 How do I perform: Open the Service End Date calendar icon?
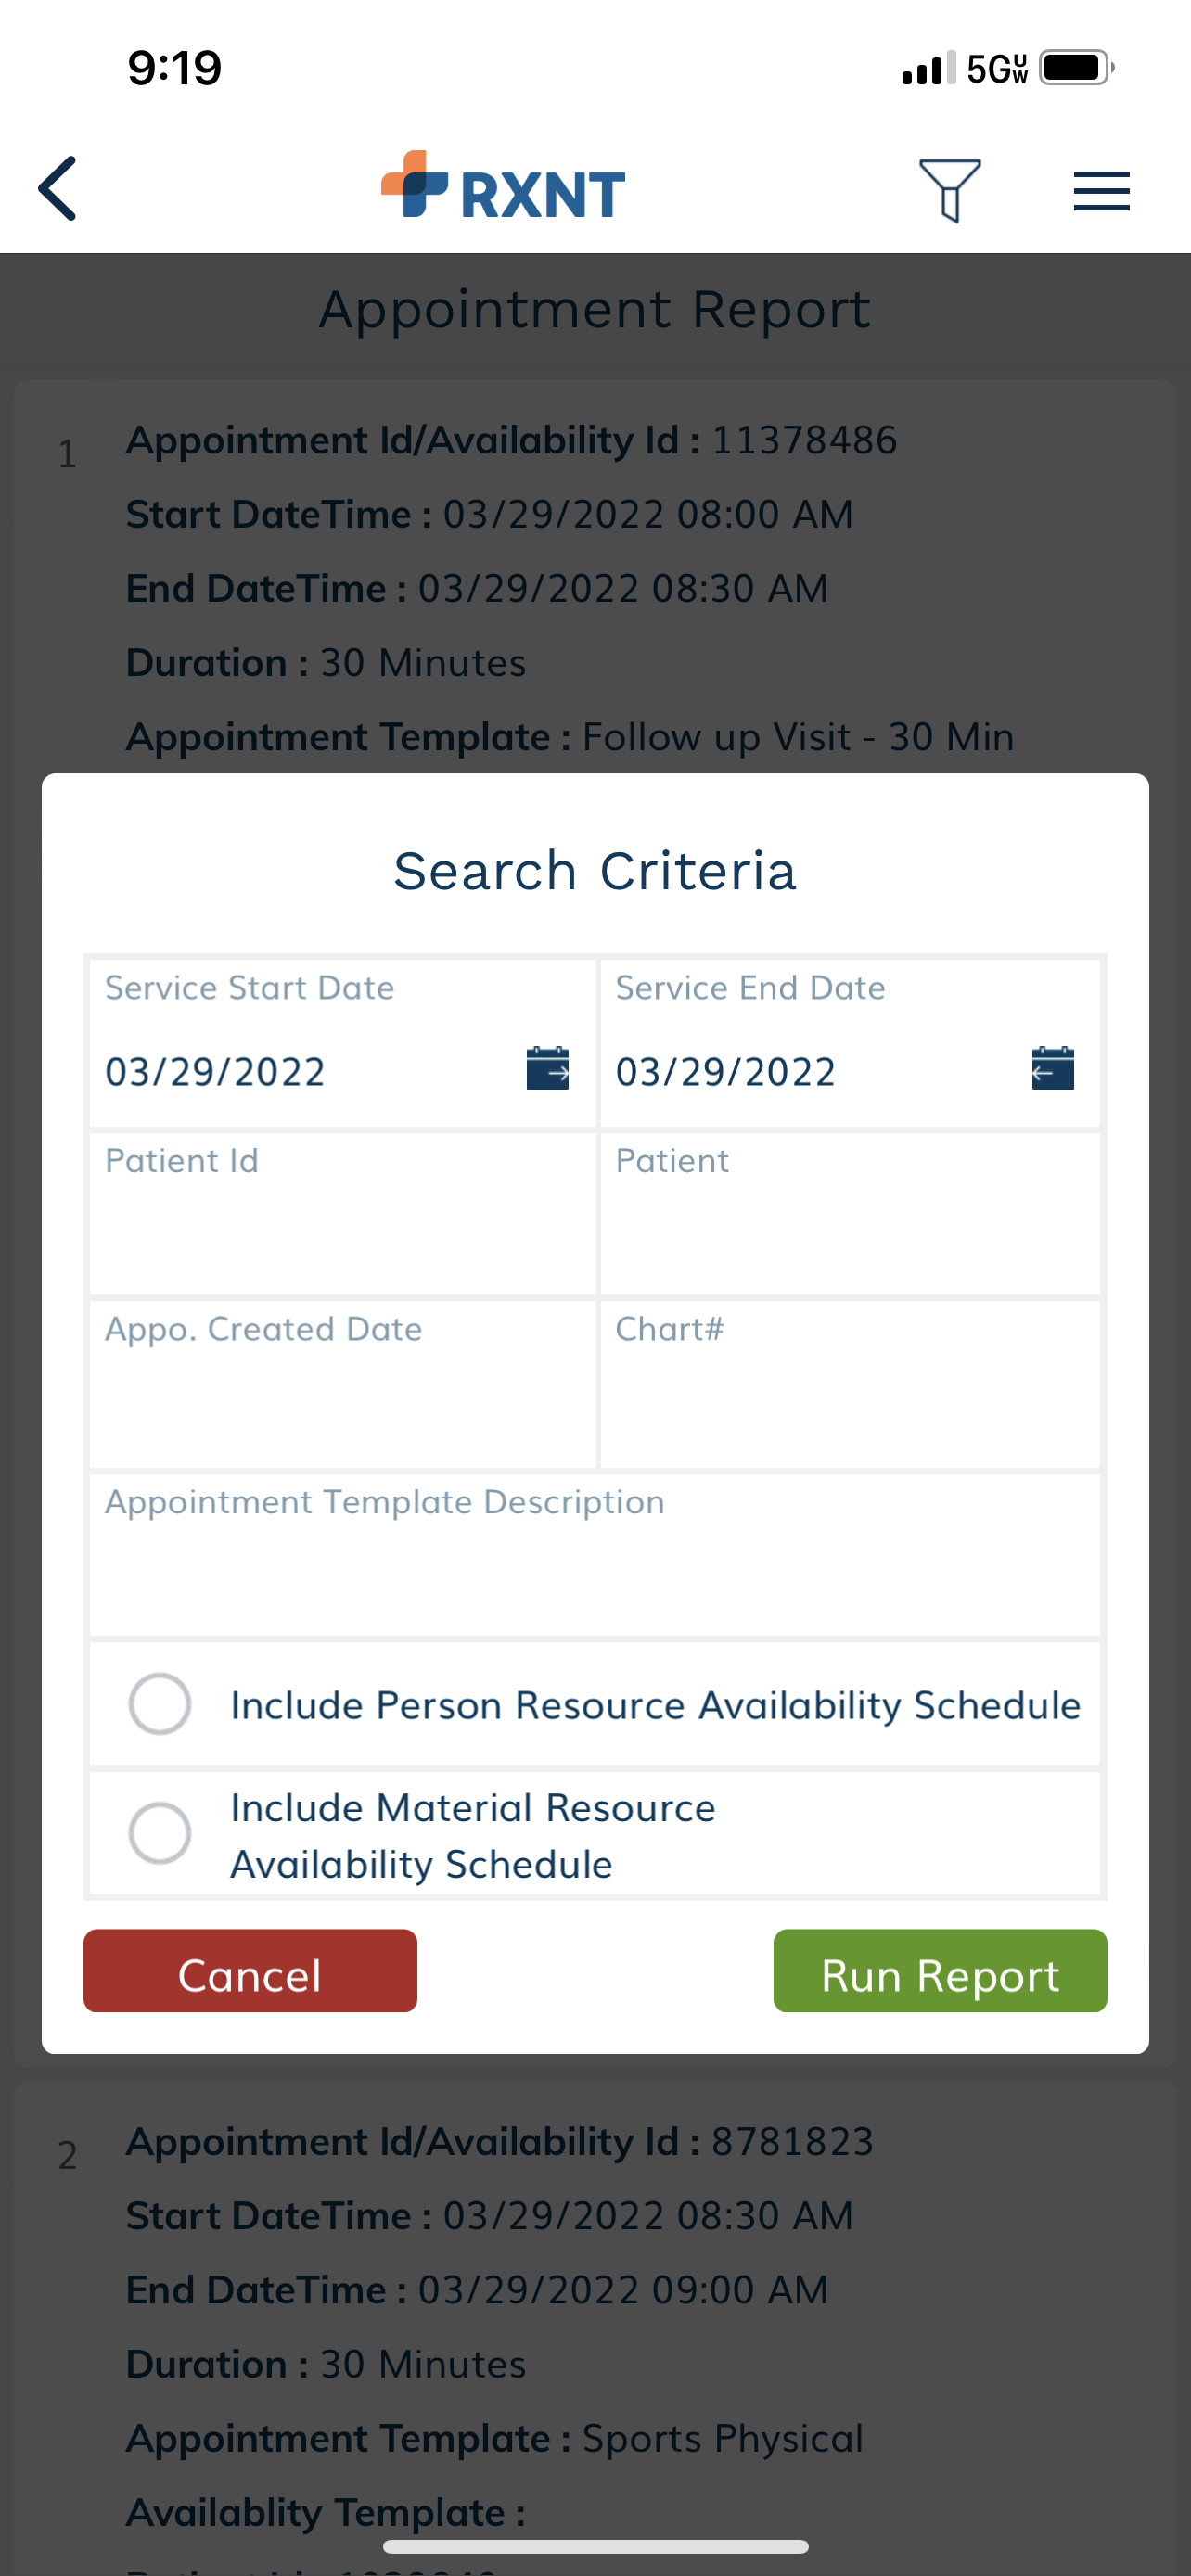(x=1052, y=1068)
